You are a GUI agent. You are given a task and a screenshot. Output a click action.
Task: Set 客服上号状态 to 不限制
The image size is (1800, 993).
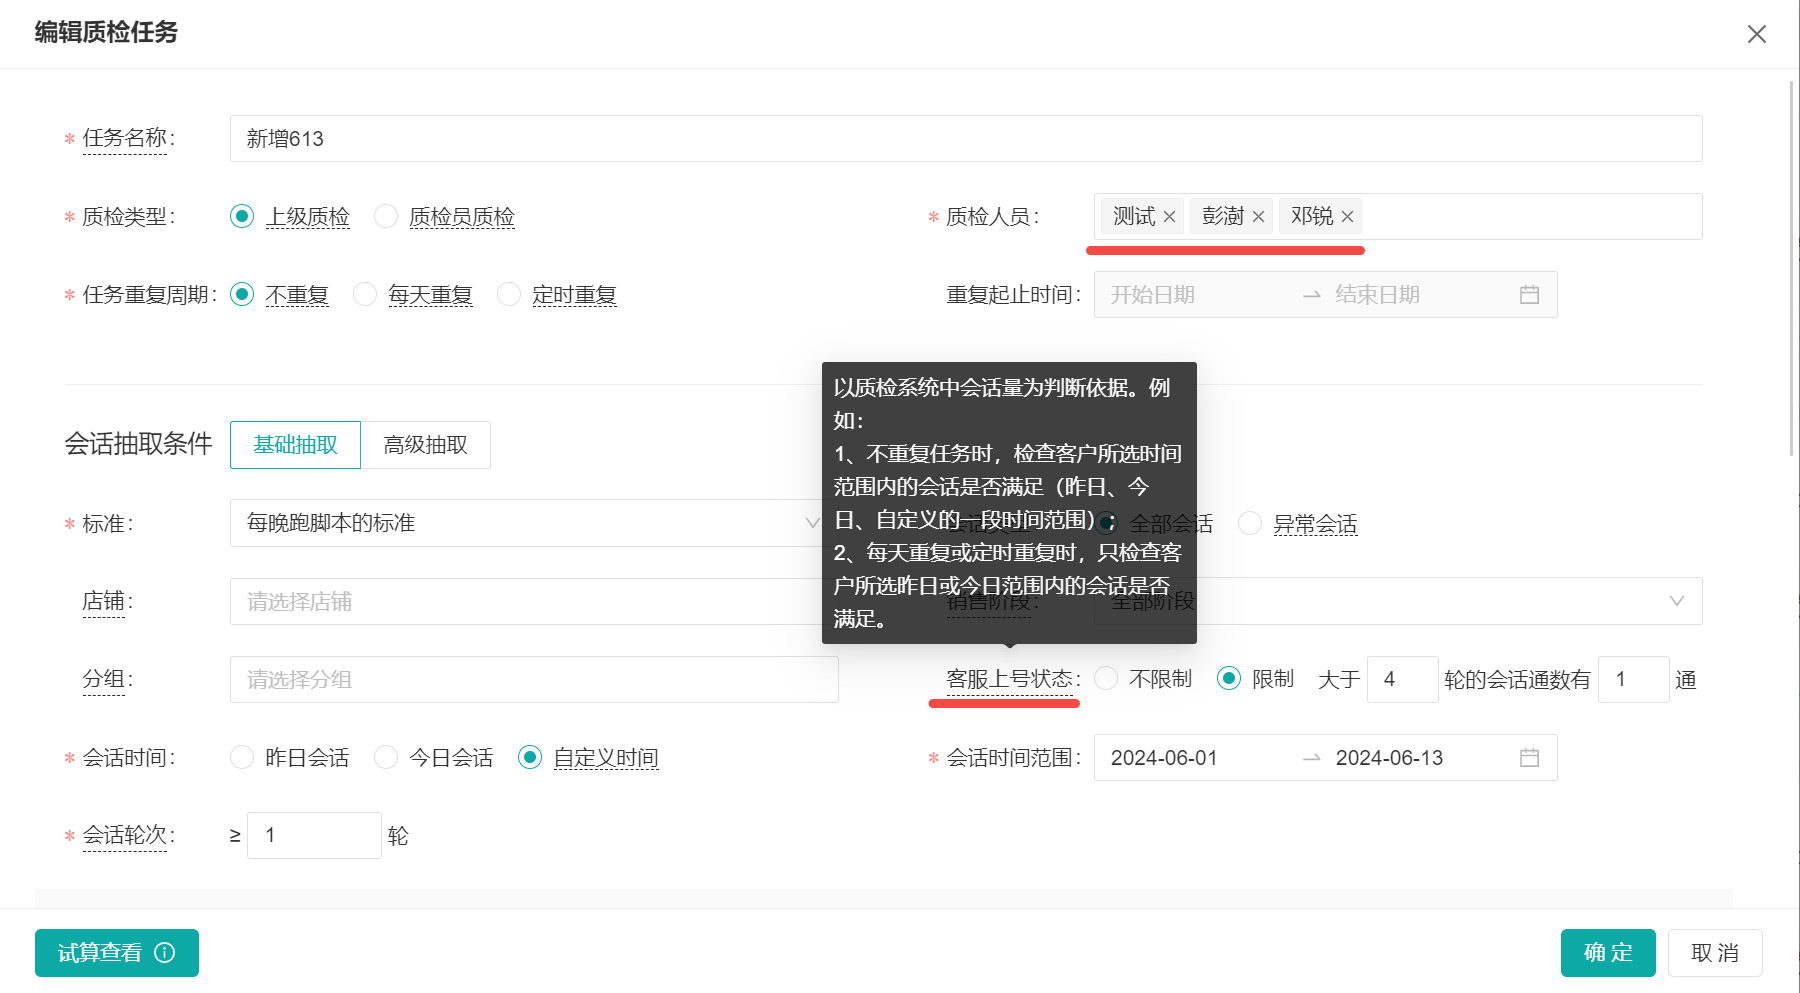click(1106, 679)
